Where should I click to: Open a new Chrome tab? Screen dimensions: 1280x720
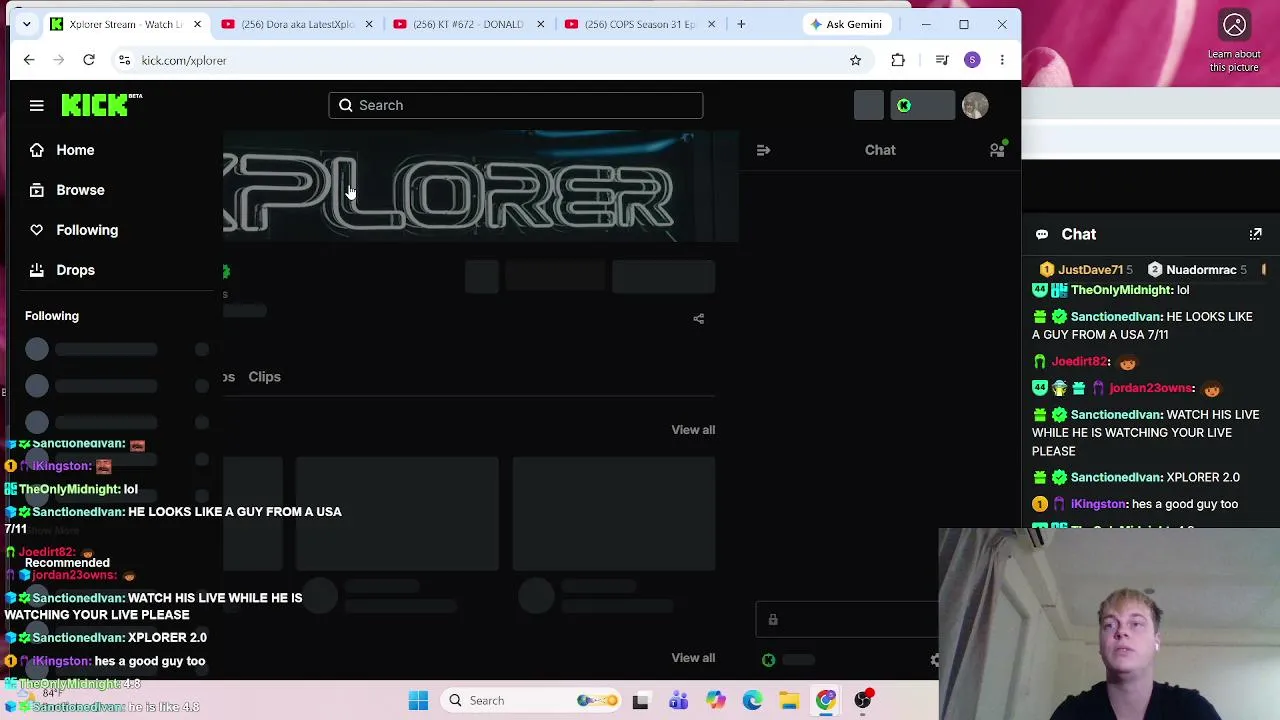[x=741, y=24]
